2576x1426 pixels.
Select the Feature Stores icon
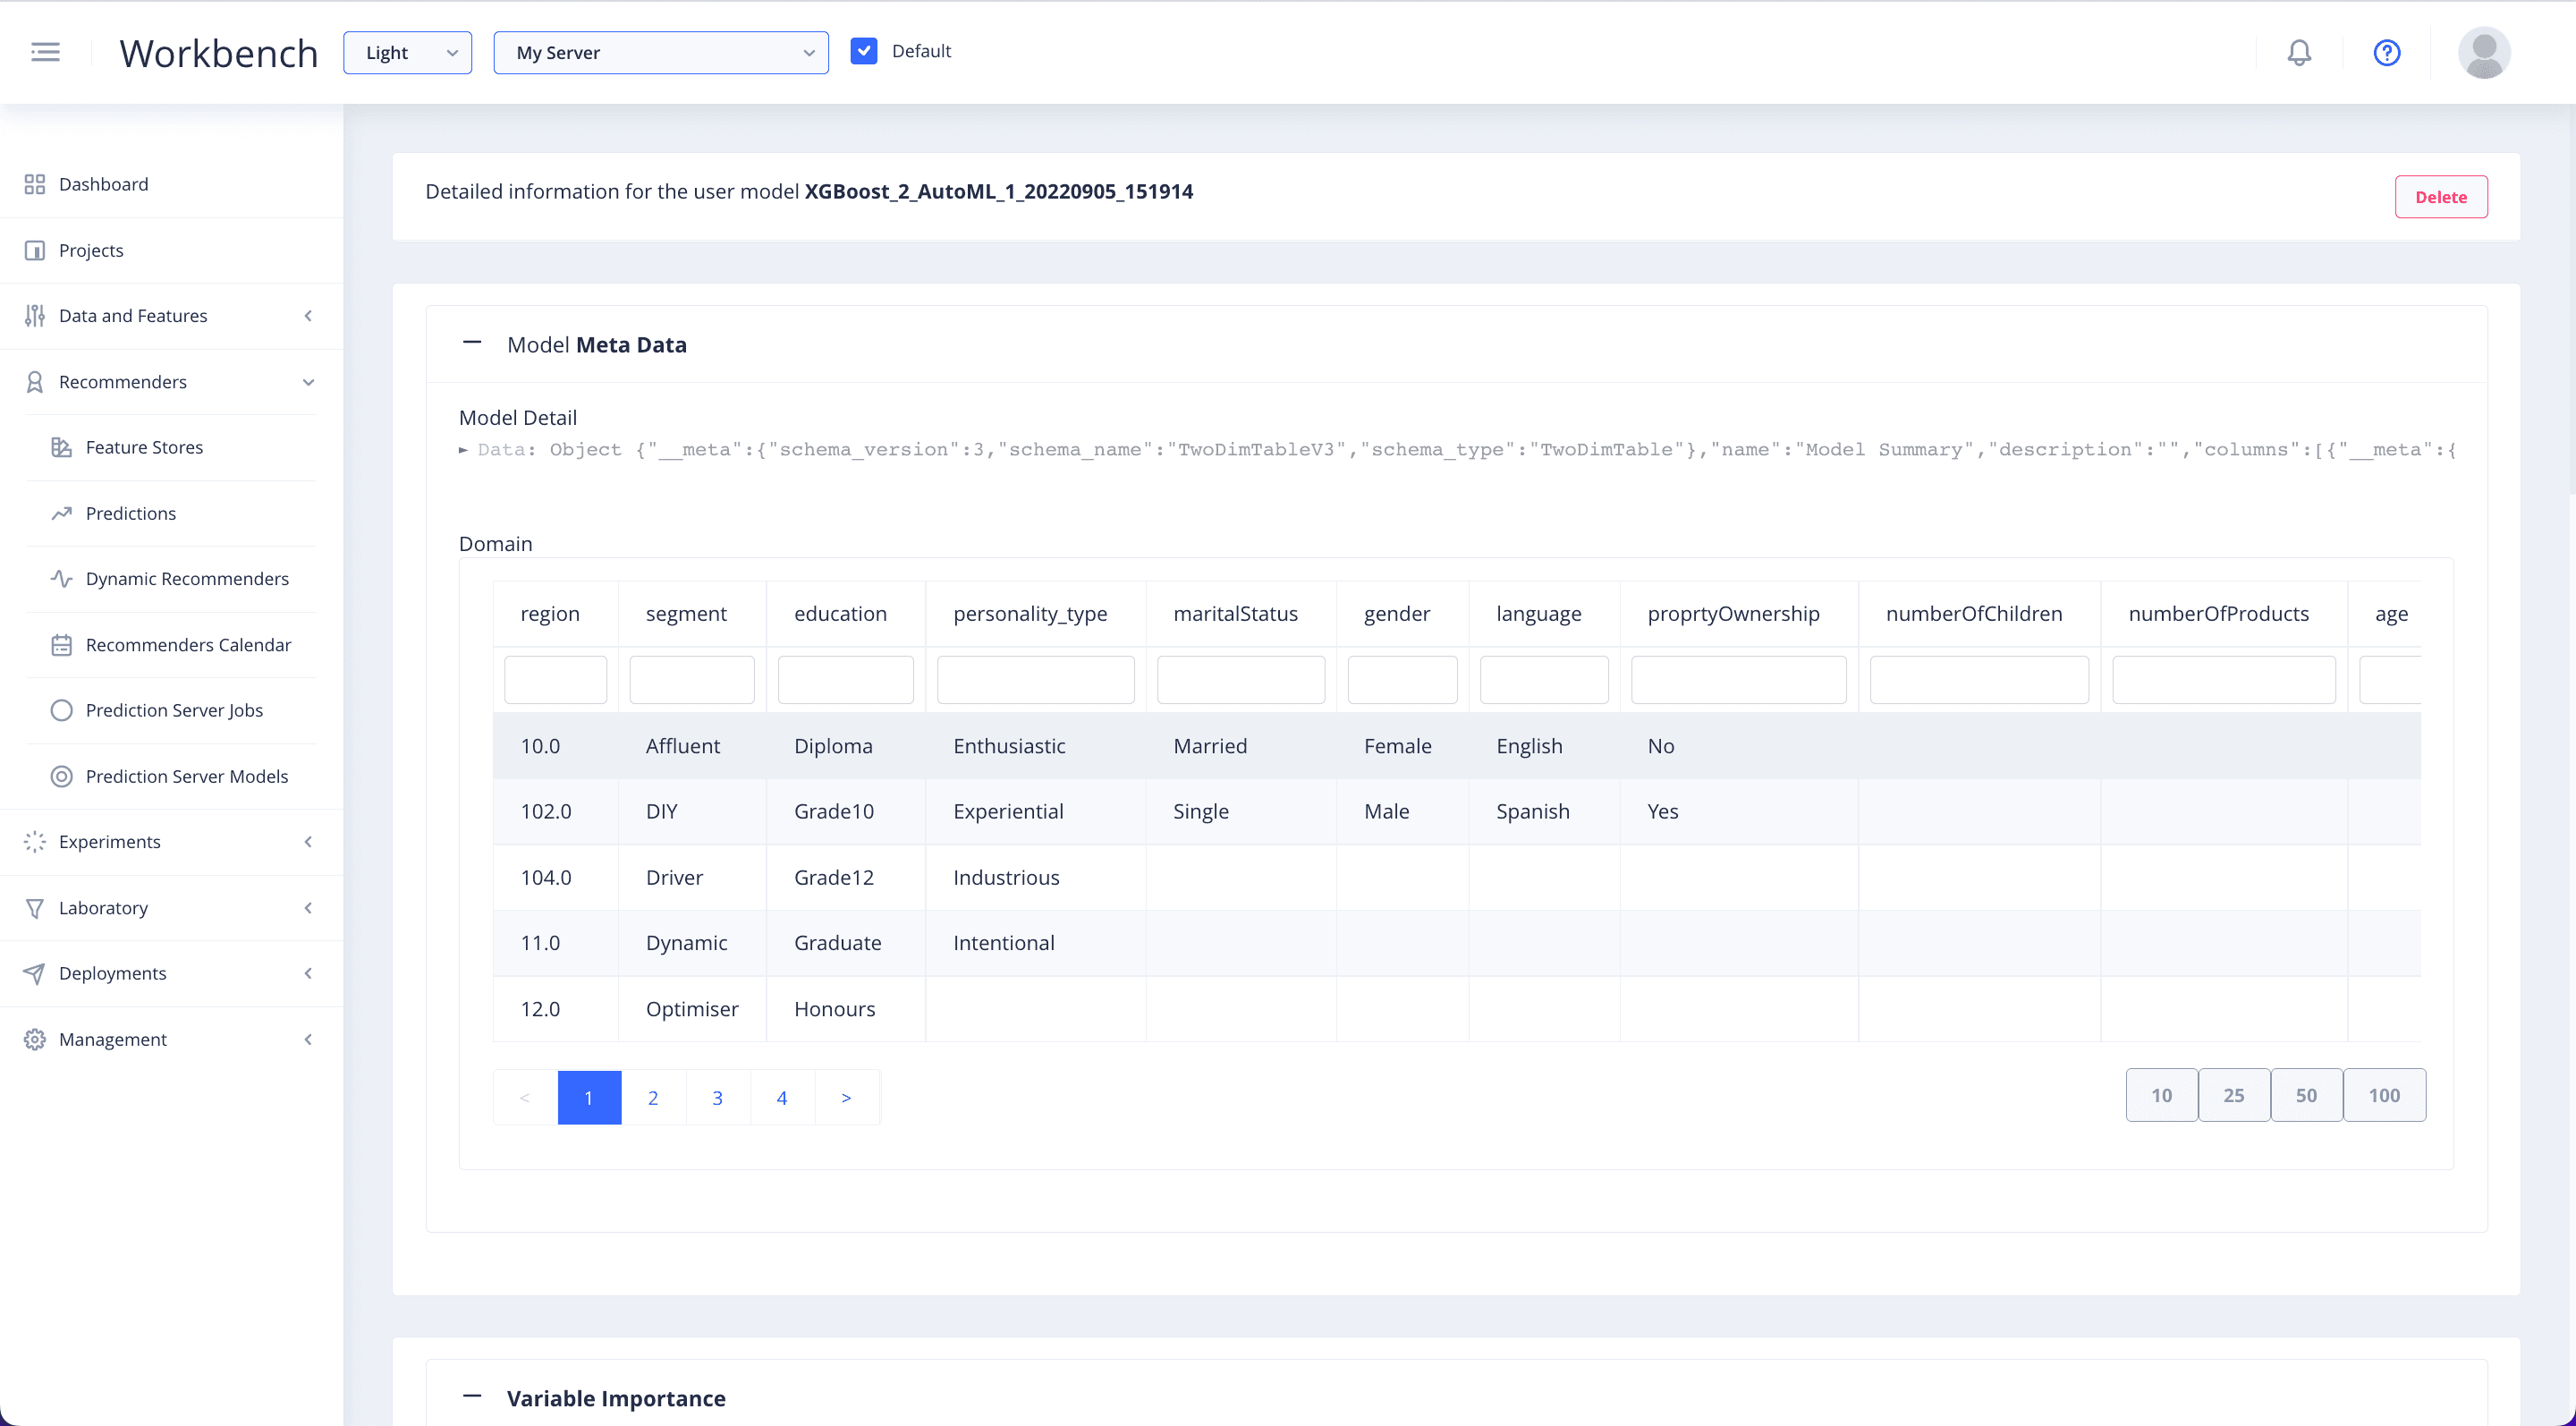(61, 447)
